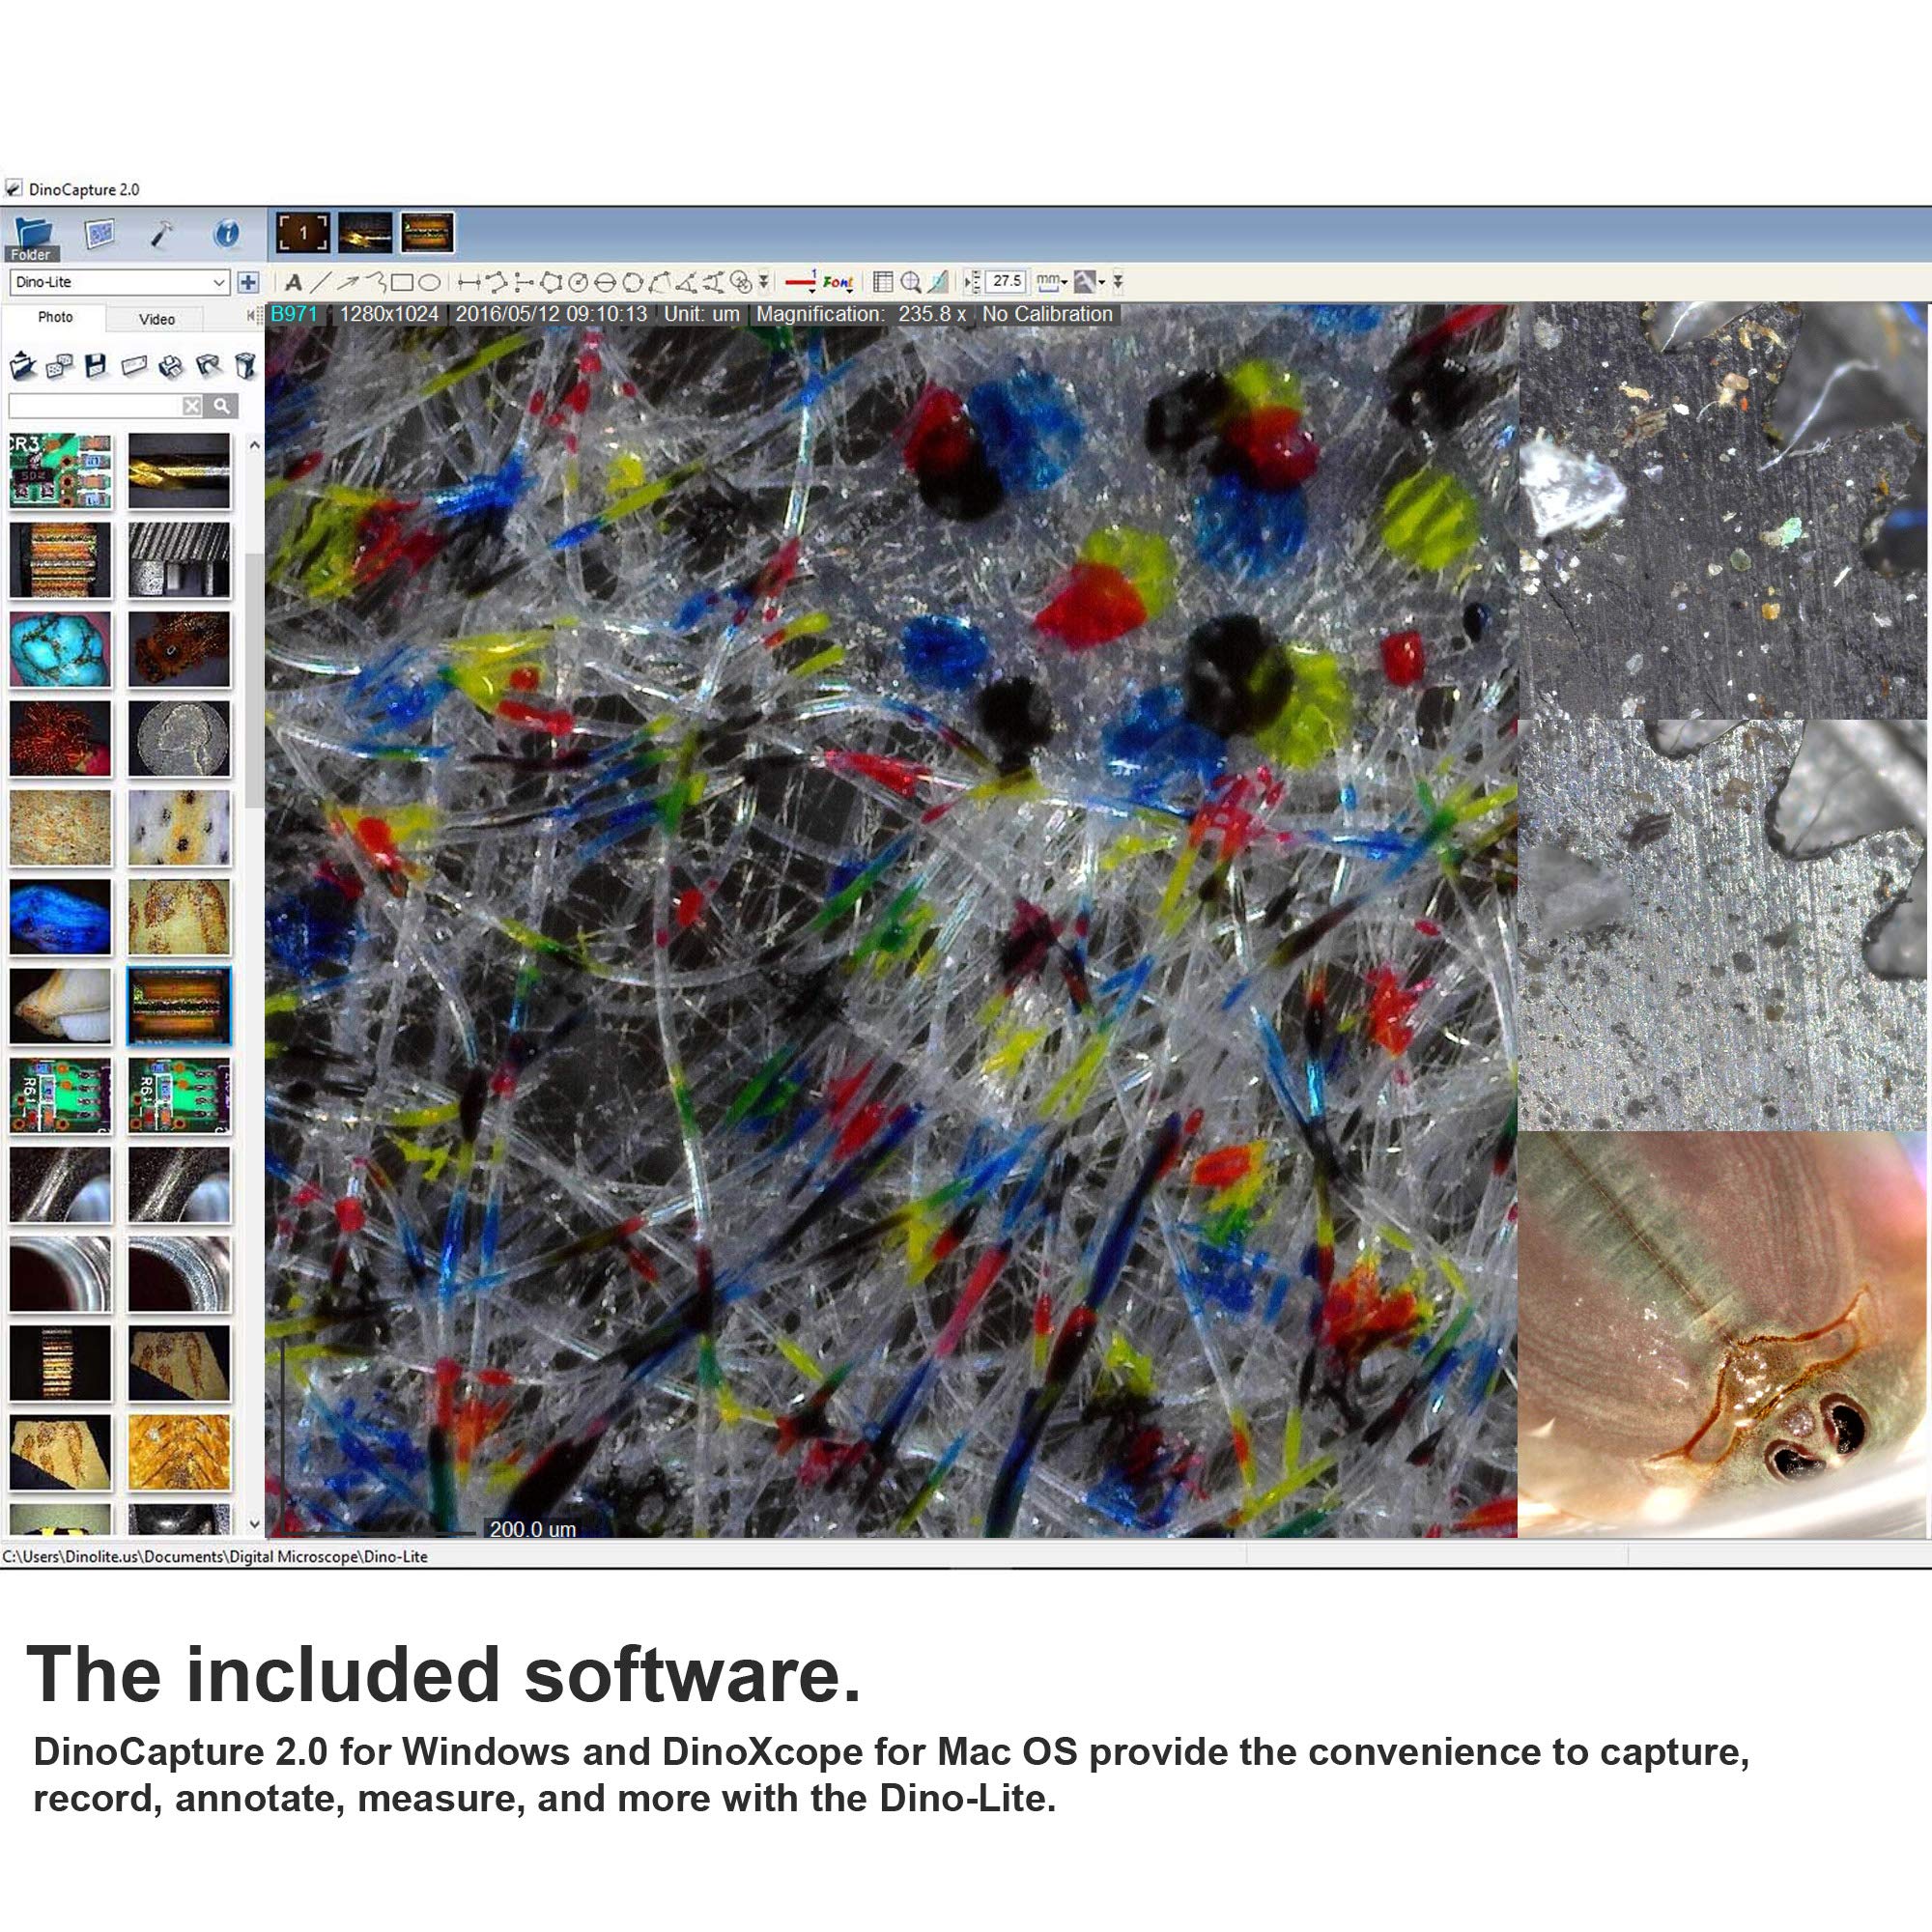The image size is (1932, 1932).
Task: Click the 27.5 magnification input field
Action: click(1007, 282)
